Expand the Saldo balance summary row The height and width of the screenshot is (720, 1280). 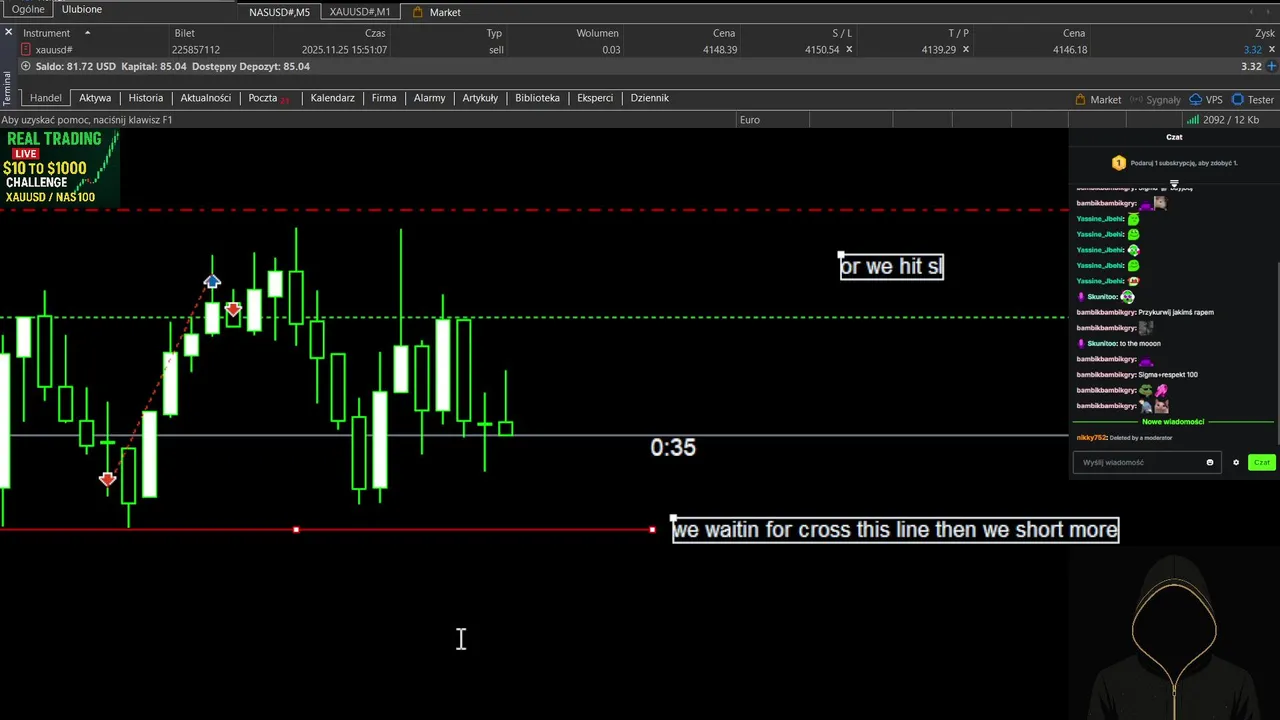pyautogui.click(x=26, y=66)
